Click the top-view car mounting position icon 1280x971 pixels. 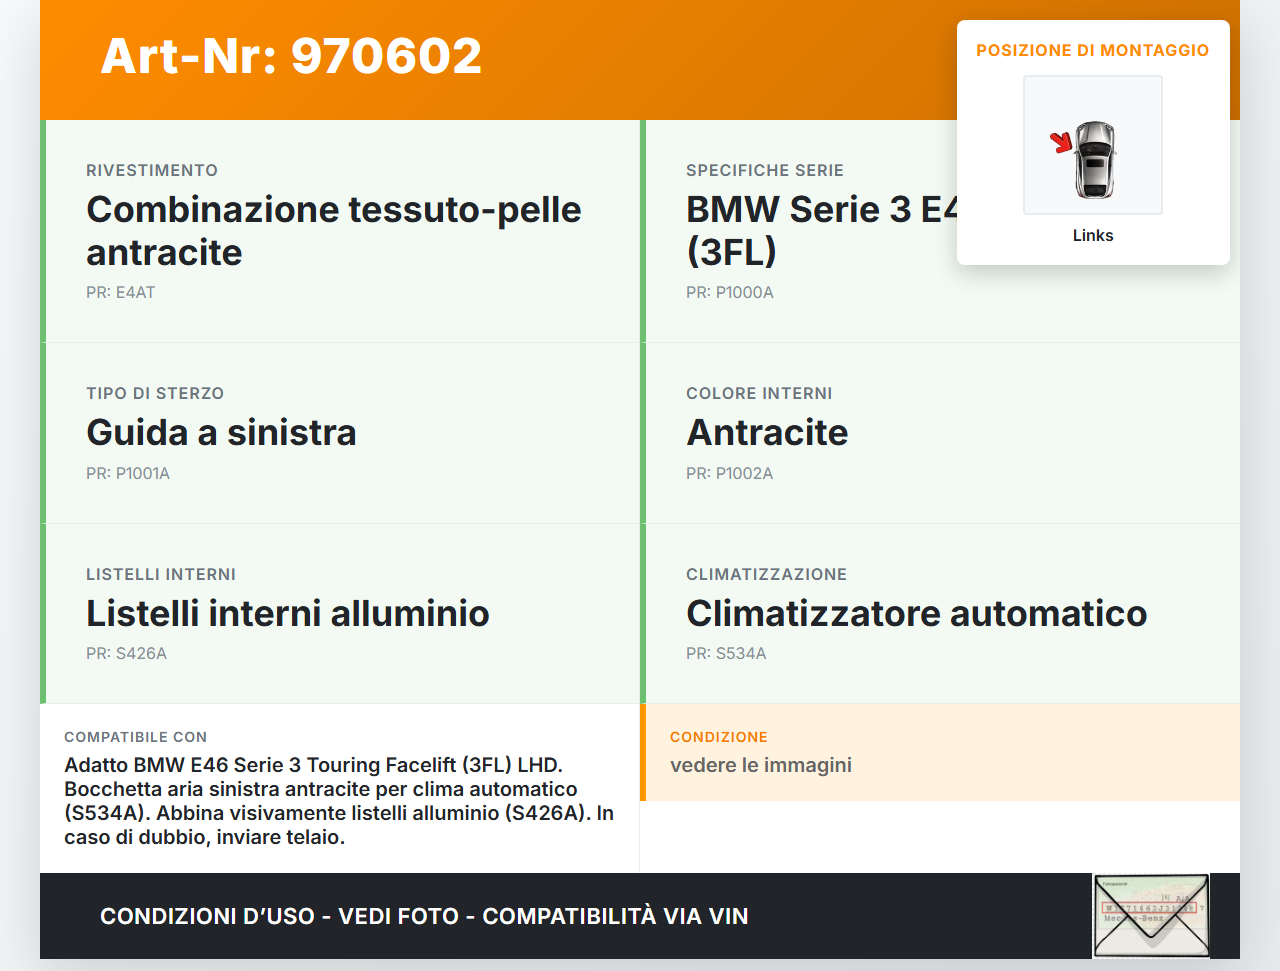click(x=1094, y=160)
